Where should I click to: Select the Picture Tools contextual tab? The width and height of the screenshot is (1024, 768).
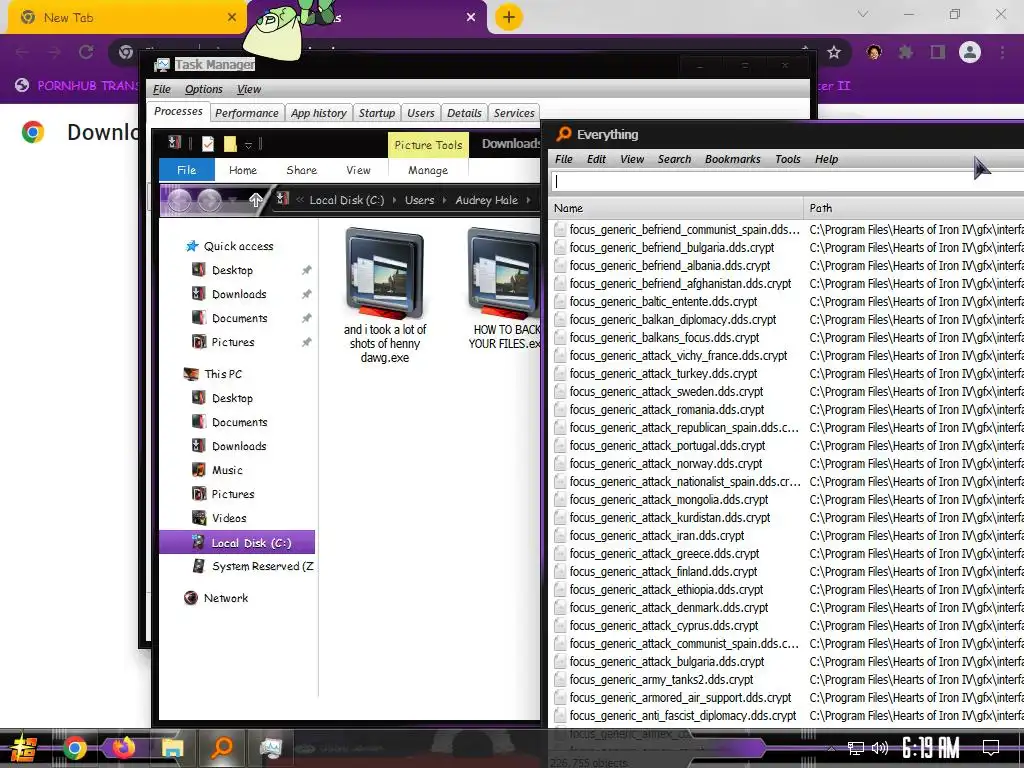tap(428, 145)
